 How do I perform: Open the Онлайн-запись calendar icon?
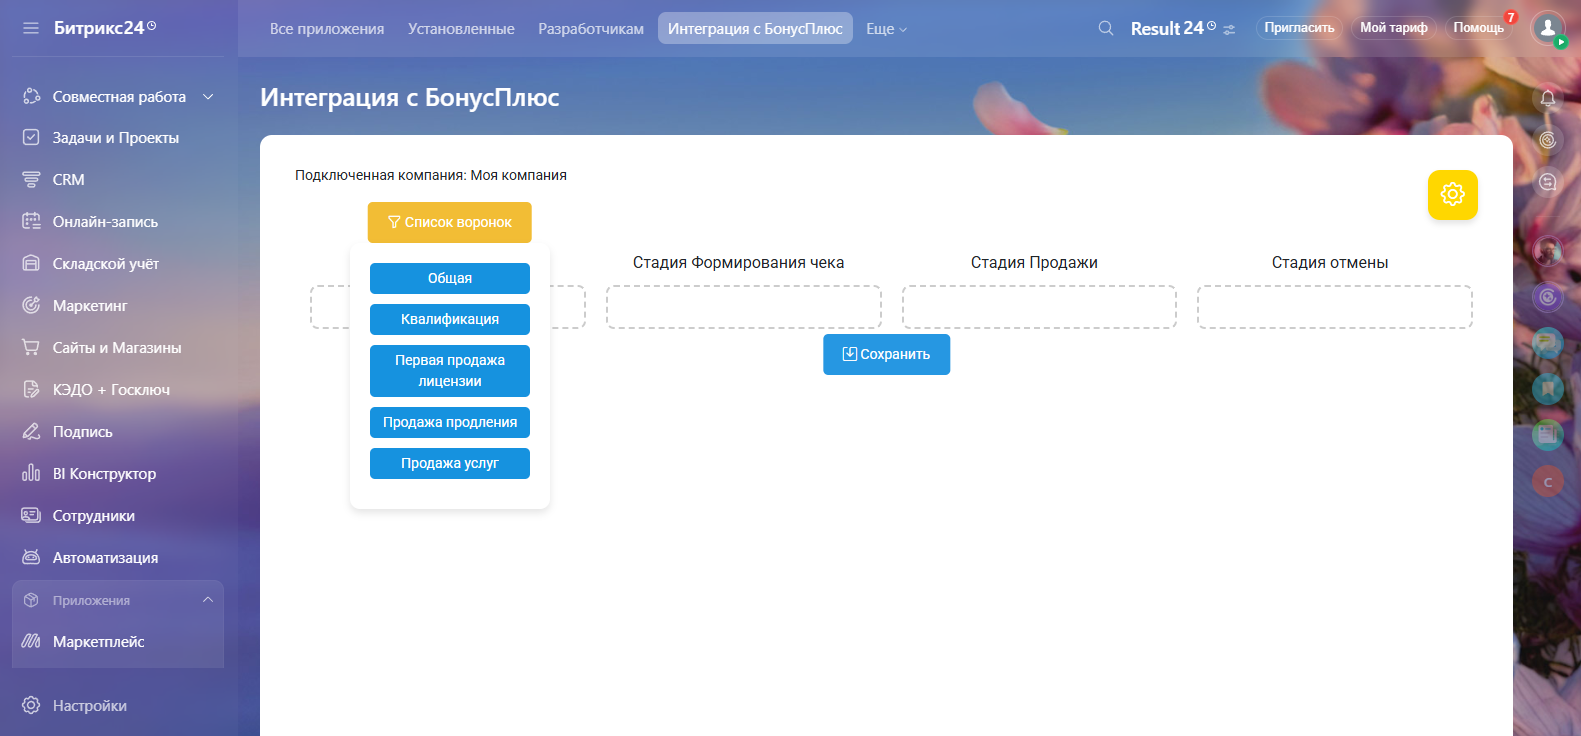(31, 221)
